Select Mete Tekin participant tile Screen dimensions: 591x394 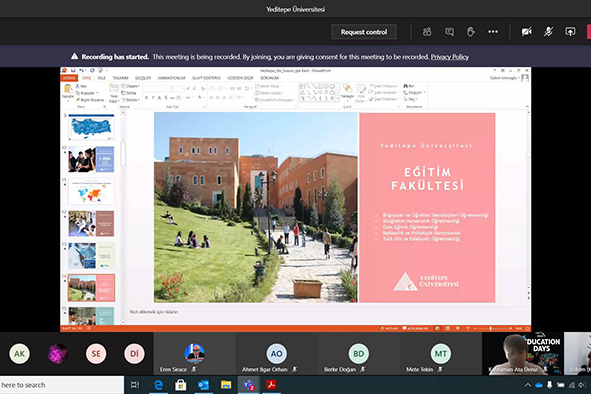point(441,354)
